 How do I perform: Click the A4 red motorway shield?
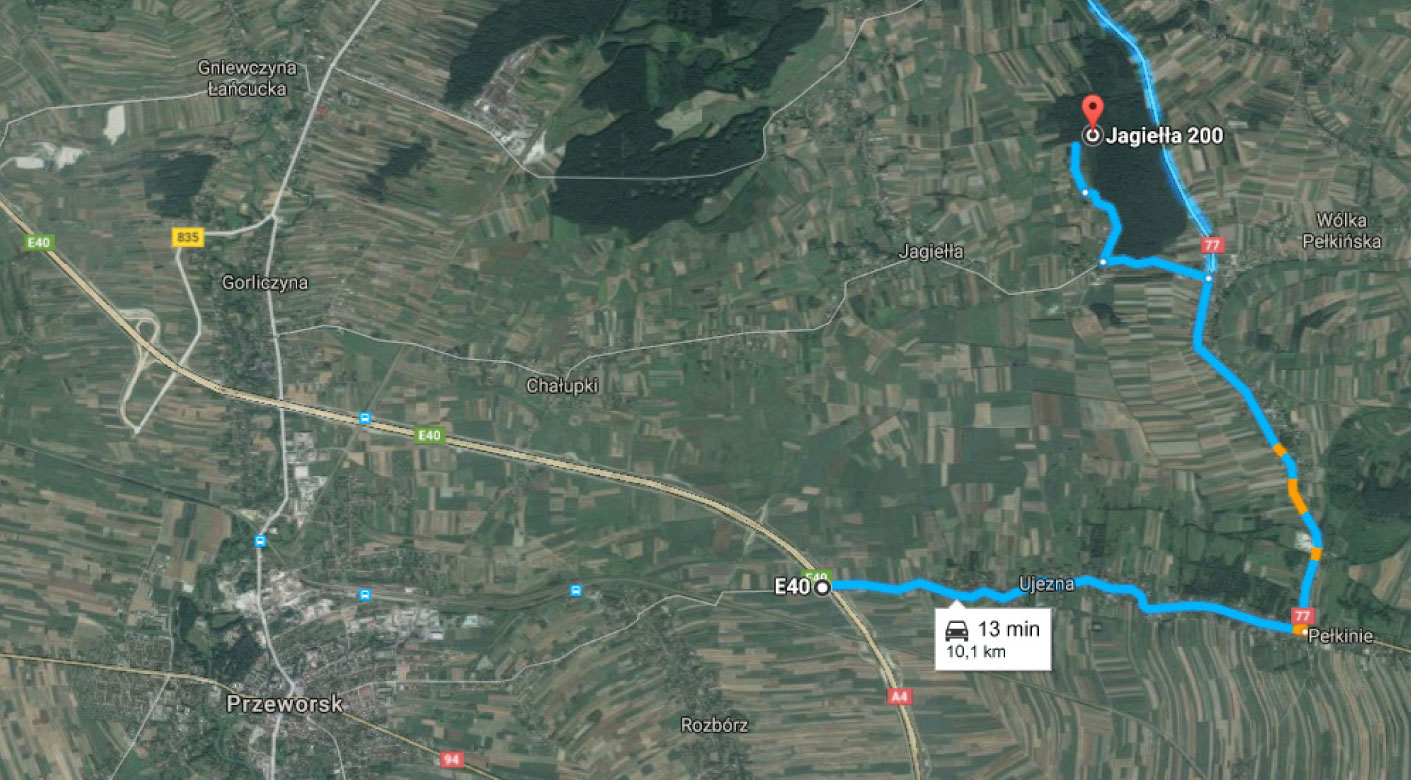click(900, 695)
